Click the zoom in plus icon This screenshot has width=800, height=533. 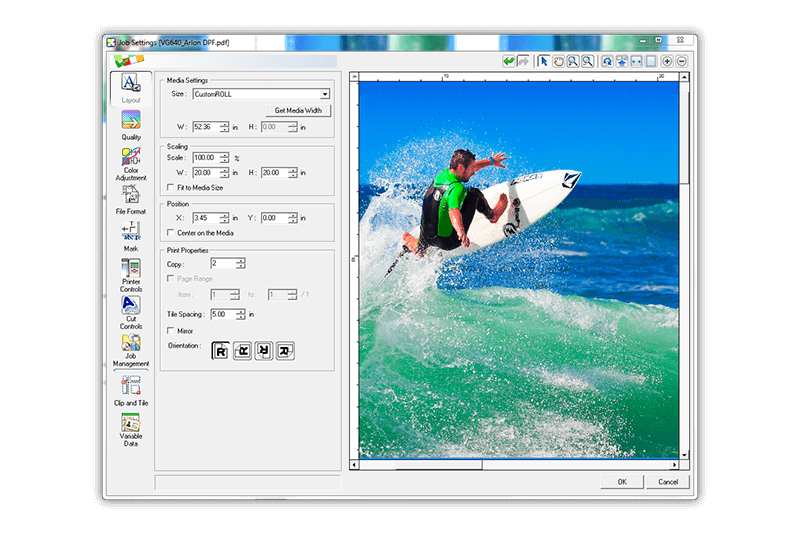(667, 61)
